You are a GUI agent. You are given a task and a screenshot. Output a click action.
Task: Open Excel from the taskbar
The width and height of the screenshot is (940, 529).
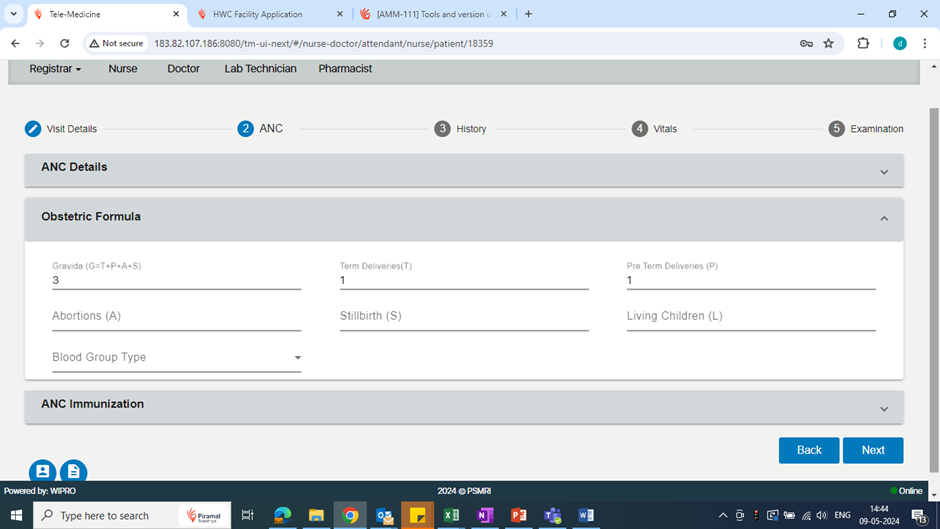tap(451, 515)
